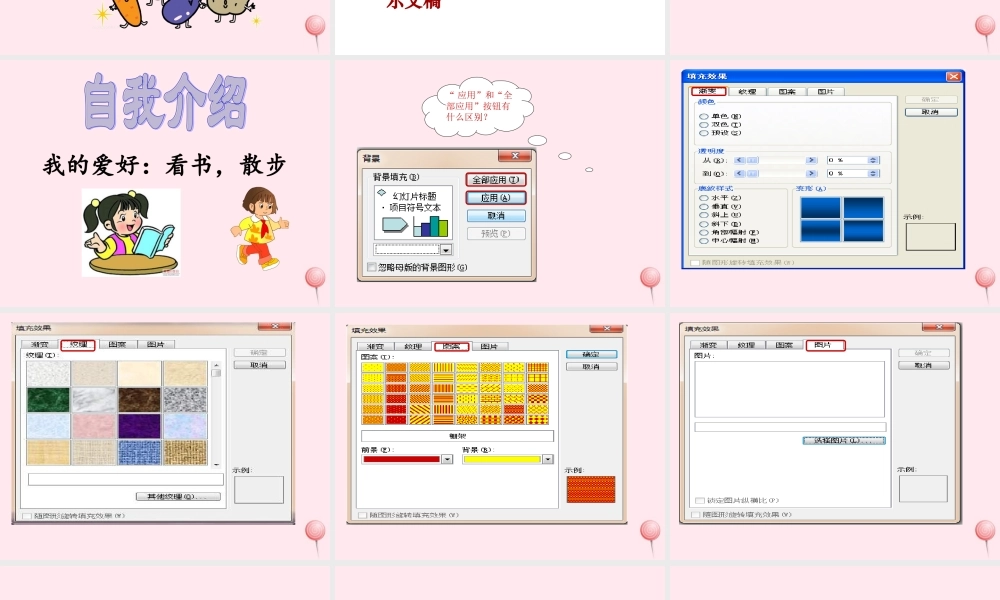Select the gray granite texture
The height and width of the screenshot is (600, 1000).
[186, 400]
